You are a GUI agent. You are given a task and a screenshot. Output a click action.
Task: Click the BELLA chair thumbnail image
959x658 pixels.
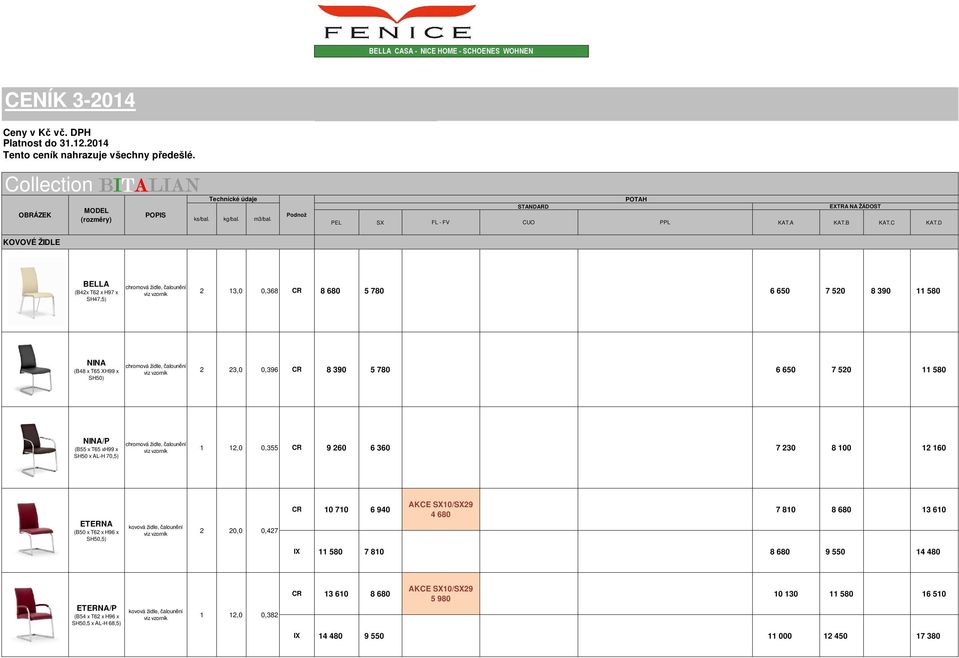[x=35, y=291]
